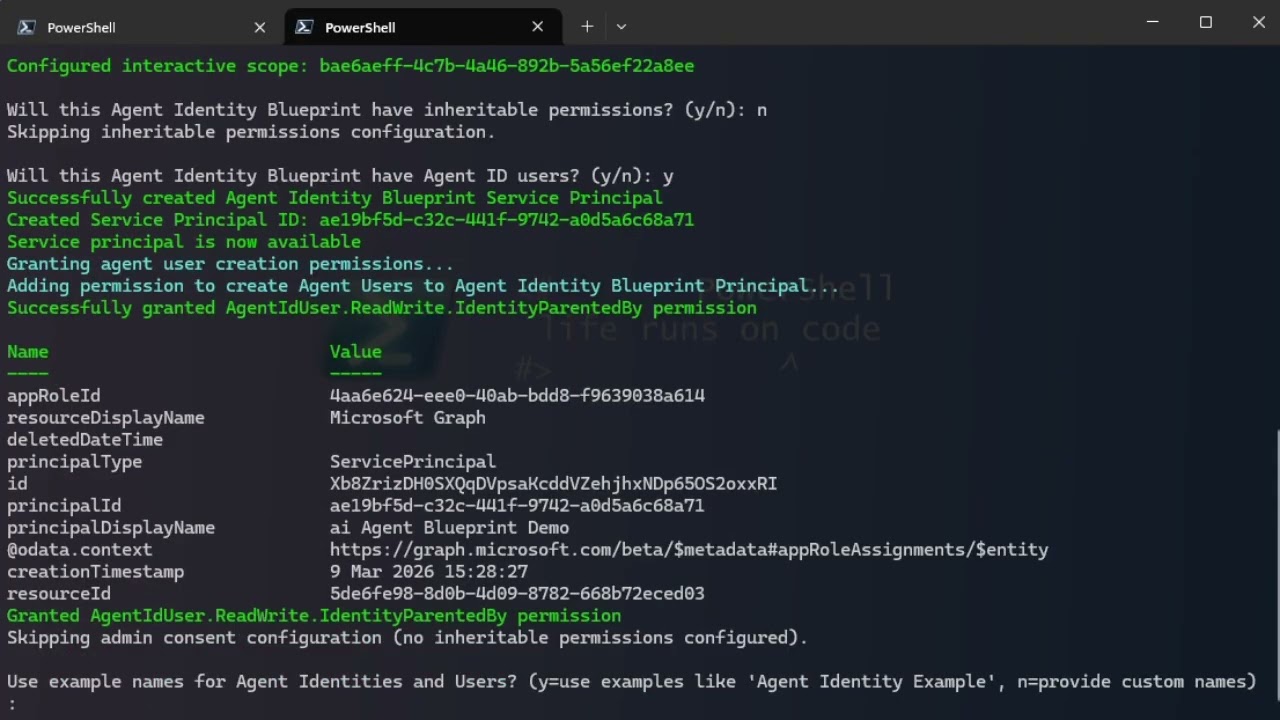Click the principalId value ae19bf5d
Image resolution: width=1280 pixels, height=720 pixels.
pos(517,506)
